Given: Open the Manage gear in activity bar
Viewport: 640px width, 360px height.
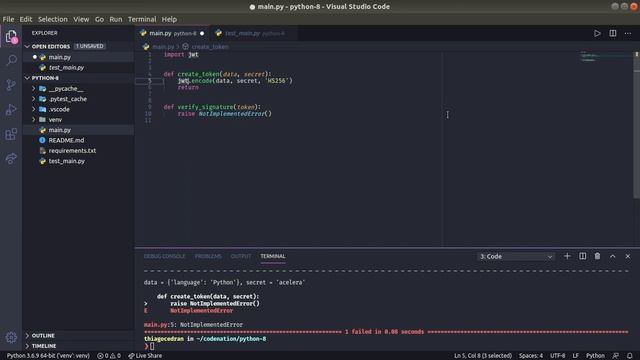Looking at the screenshot, I should pos(11,337).
